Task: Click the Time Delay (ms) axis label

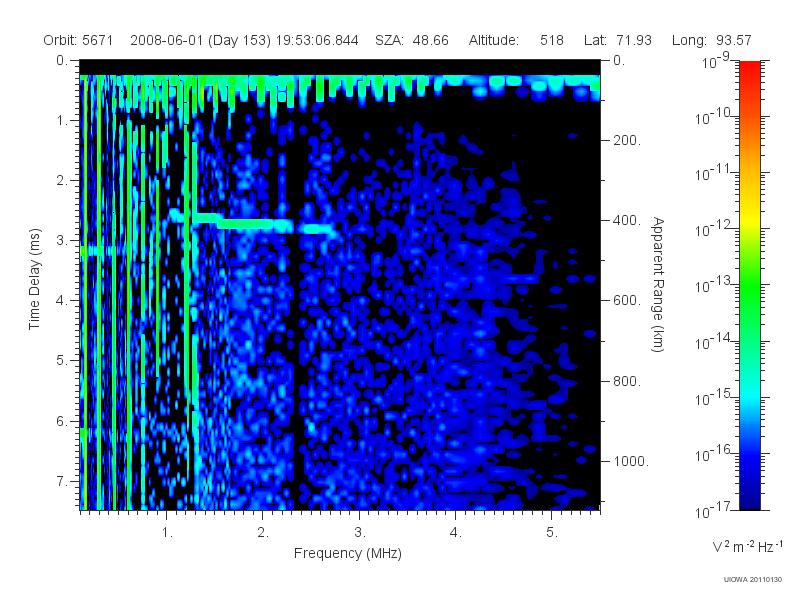Action: 34,279
